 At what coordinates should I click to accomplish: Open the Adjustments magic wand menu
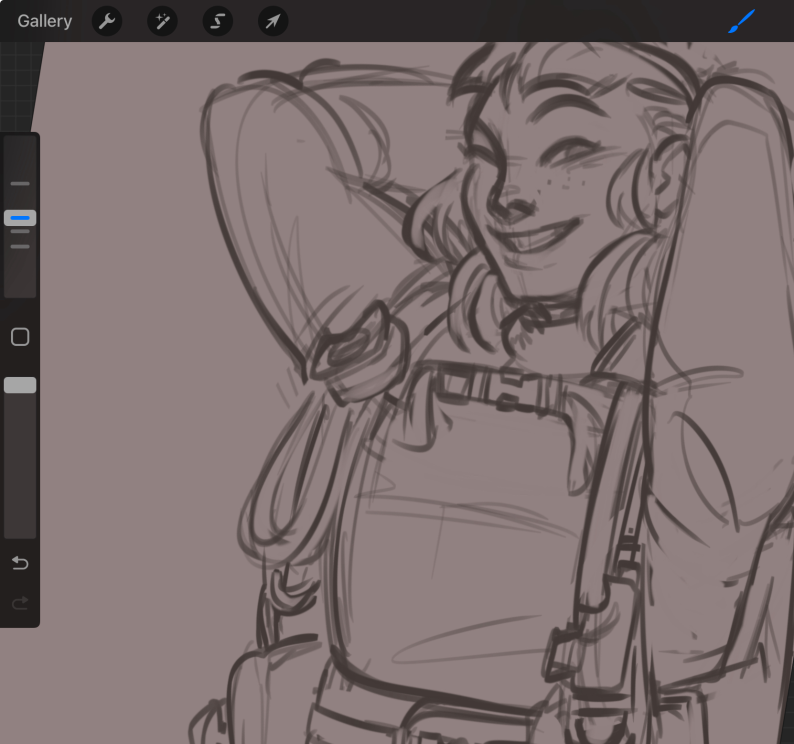click(162, 21)
